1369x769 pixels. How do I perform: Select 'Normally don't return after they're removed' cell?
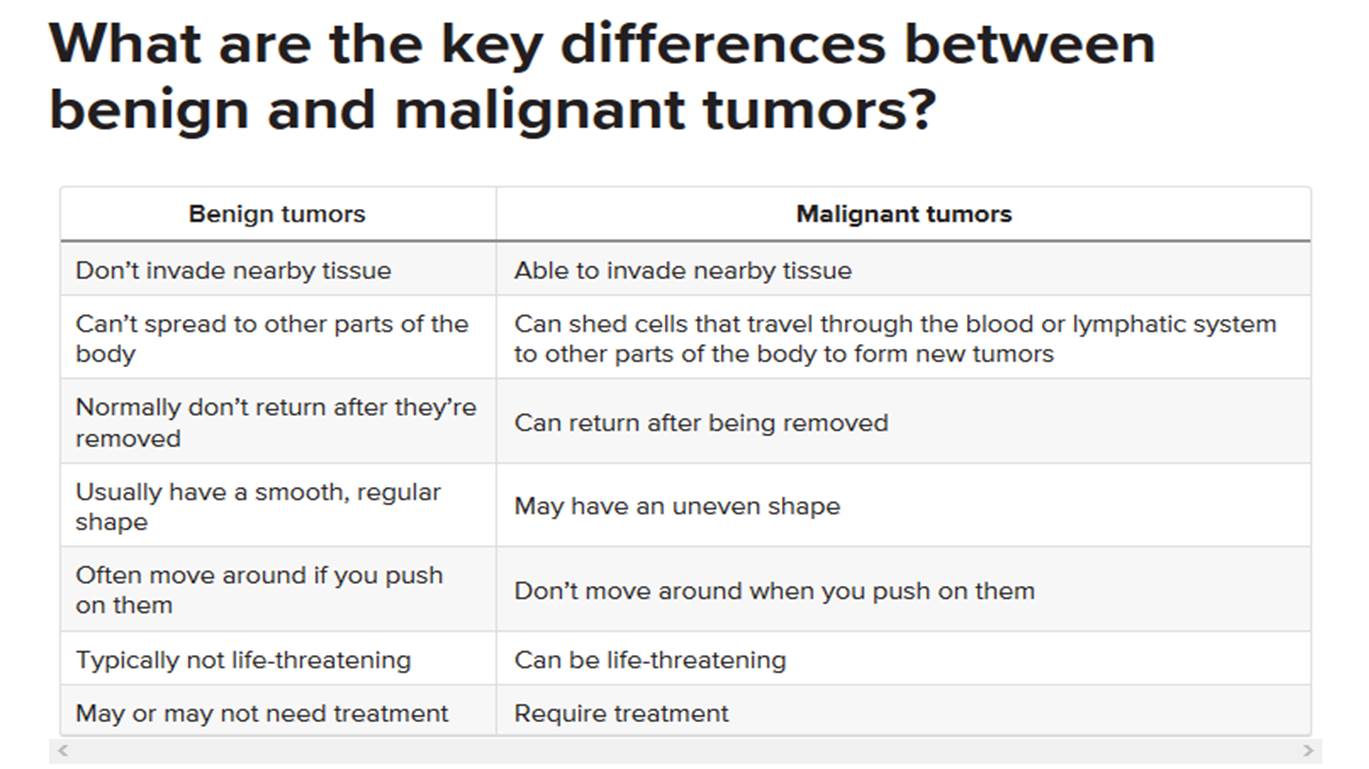point(278,422)
